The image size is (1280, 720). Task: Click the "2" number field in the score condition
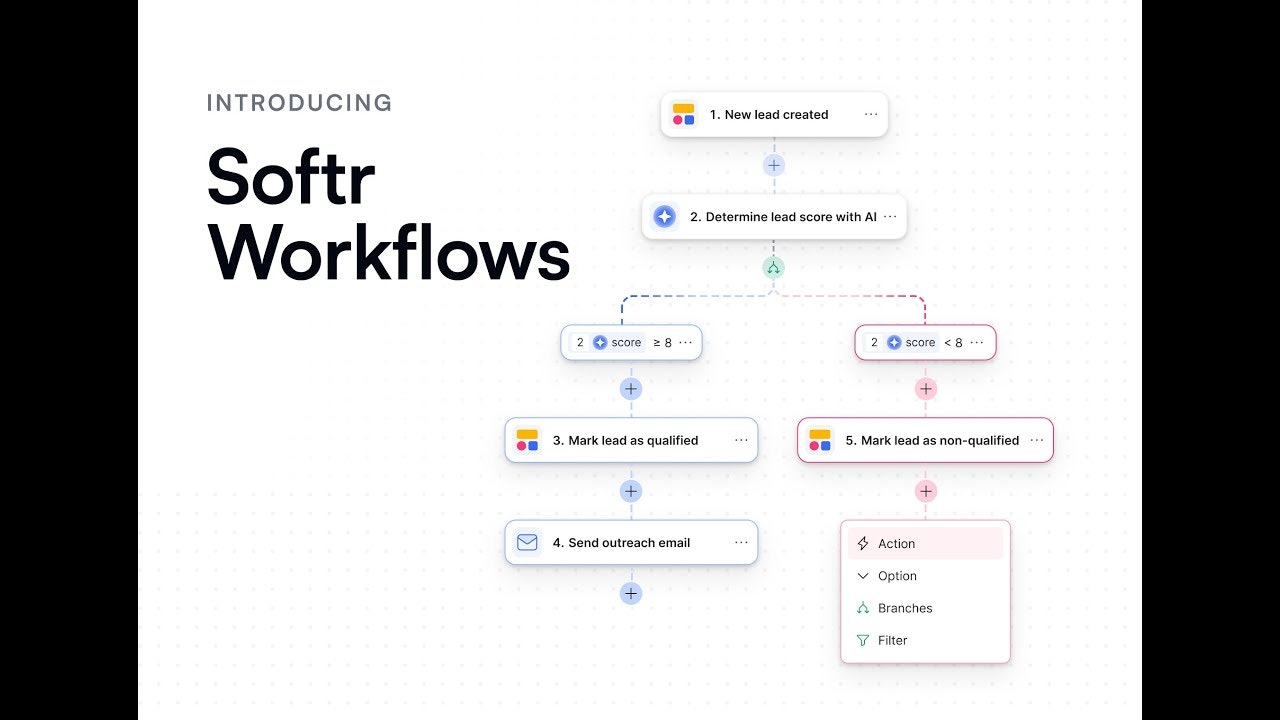pos(580,342)
